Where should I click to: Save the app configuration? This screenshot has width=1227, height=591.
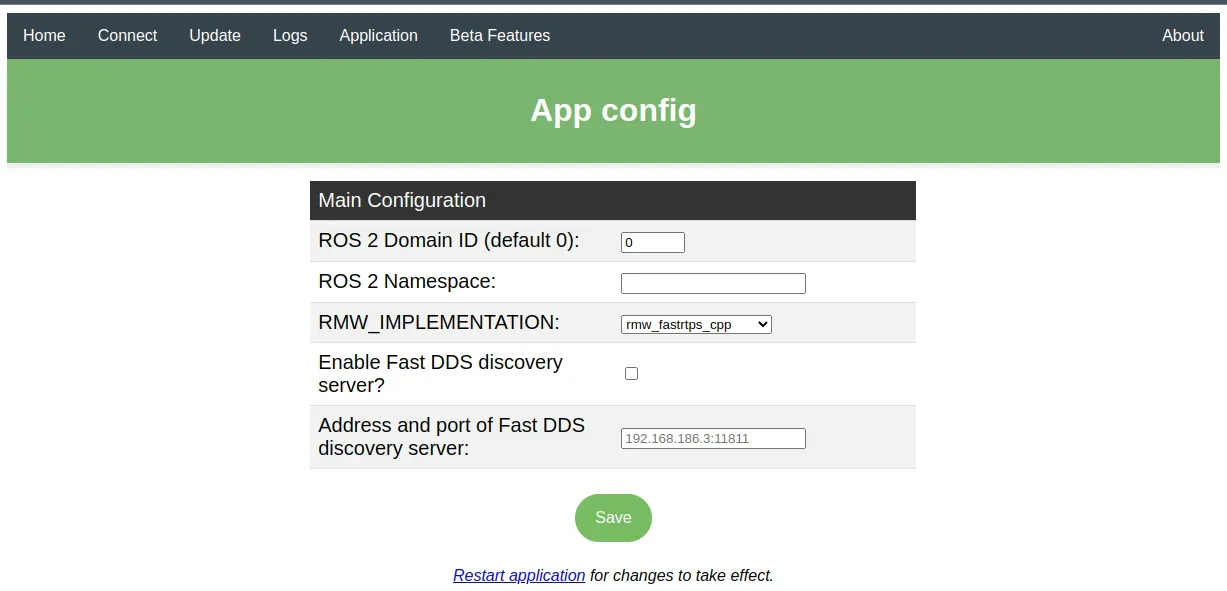pyautogui.click(x=613, y=517)
